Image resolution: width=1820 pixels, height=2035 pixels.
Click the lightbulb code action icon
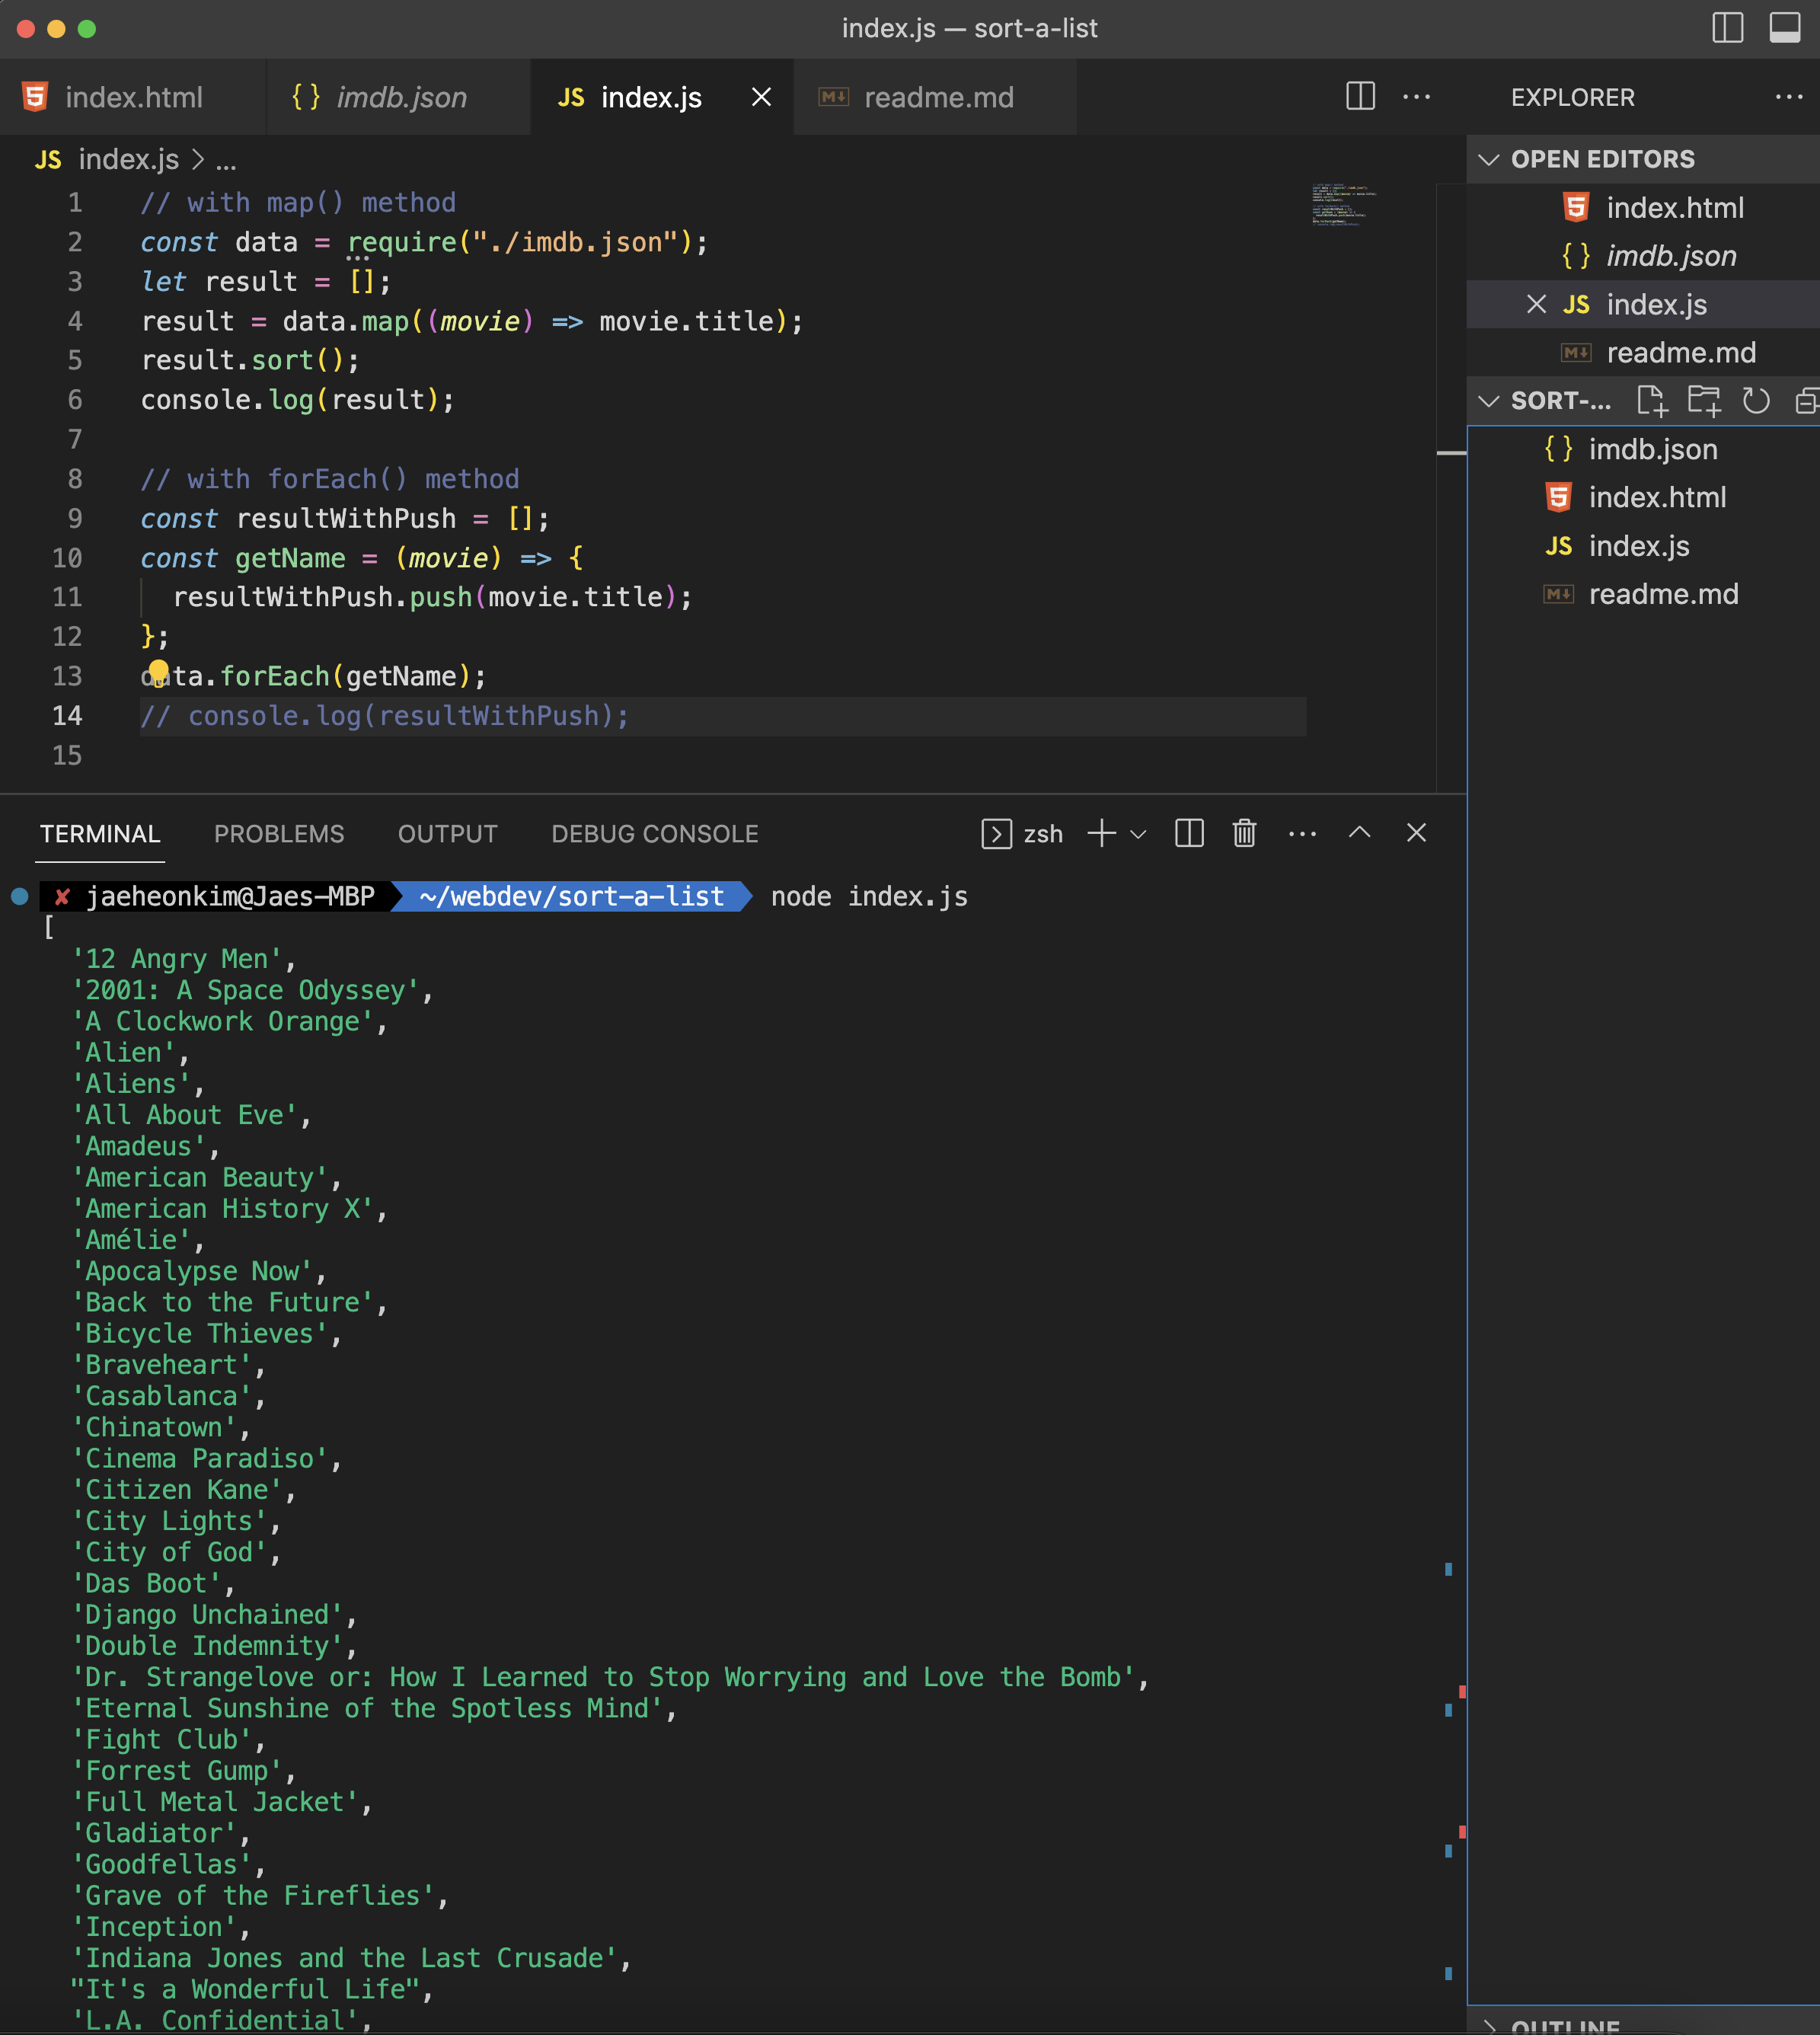(x=159, y=671)
